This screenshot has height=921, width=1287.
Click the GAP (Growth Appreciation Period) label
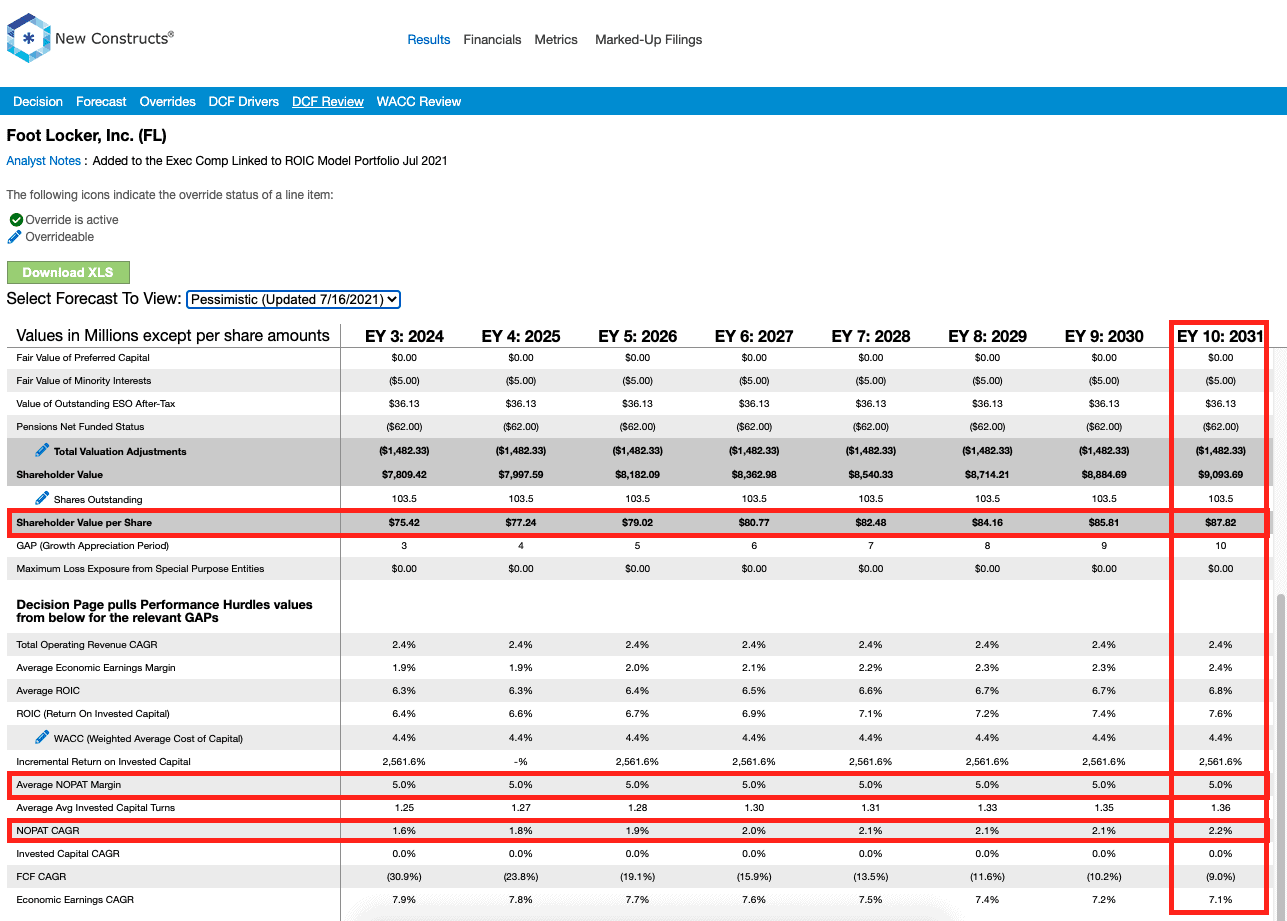click(x=93, y=546)
